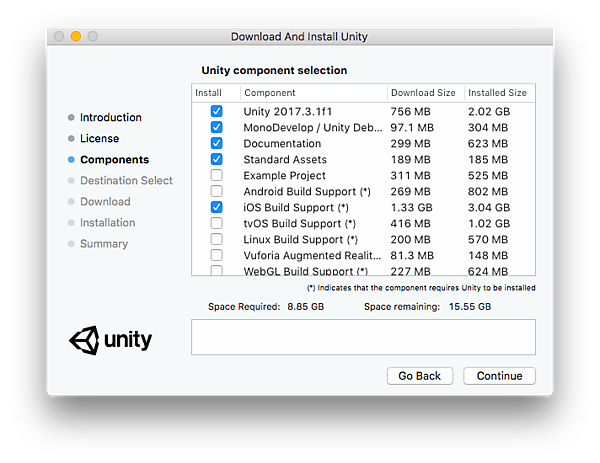Select the Standard Assets component name

pos(285,160)
